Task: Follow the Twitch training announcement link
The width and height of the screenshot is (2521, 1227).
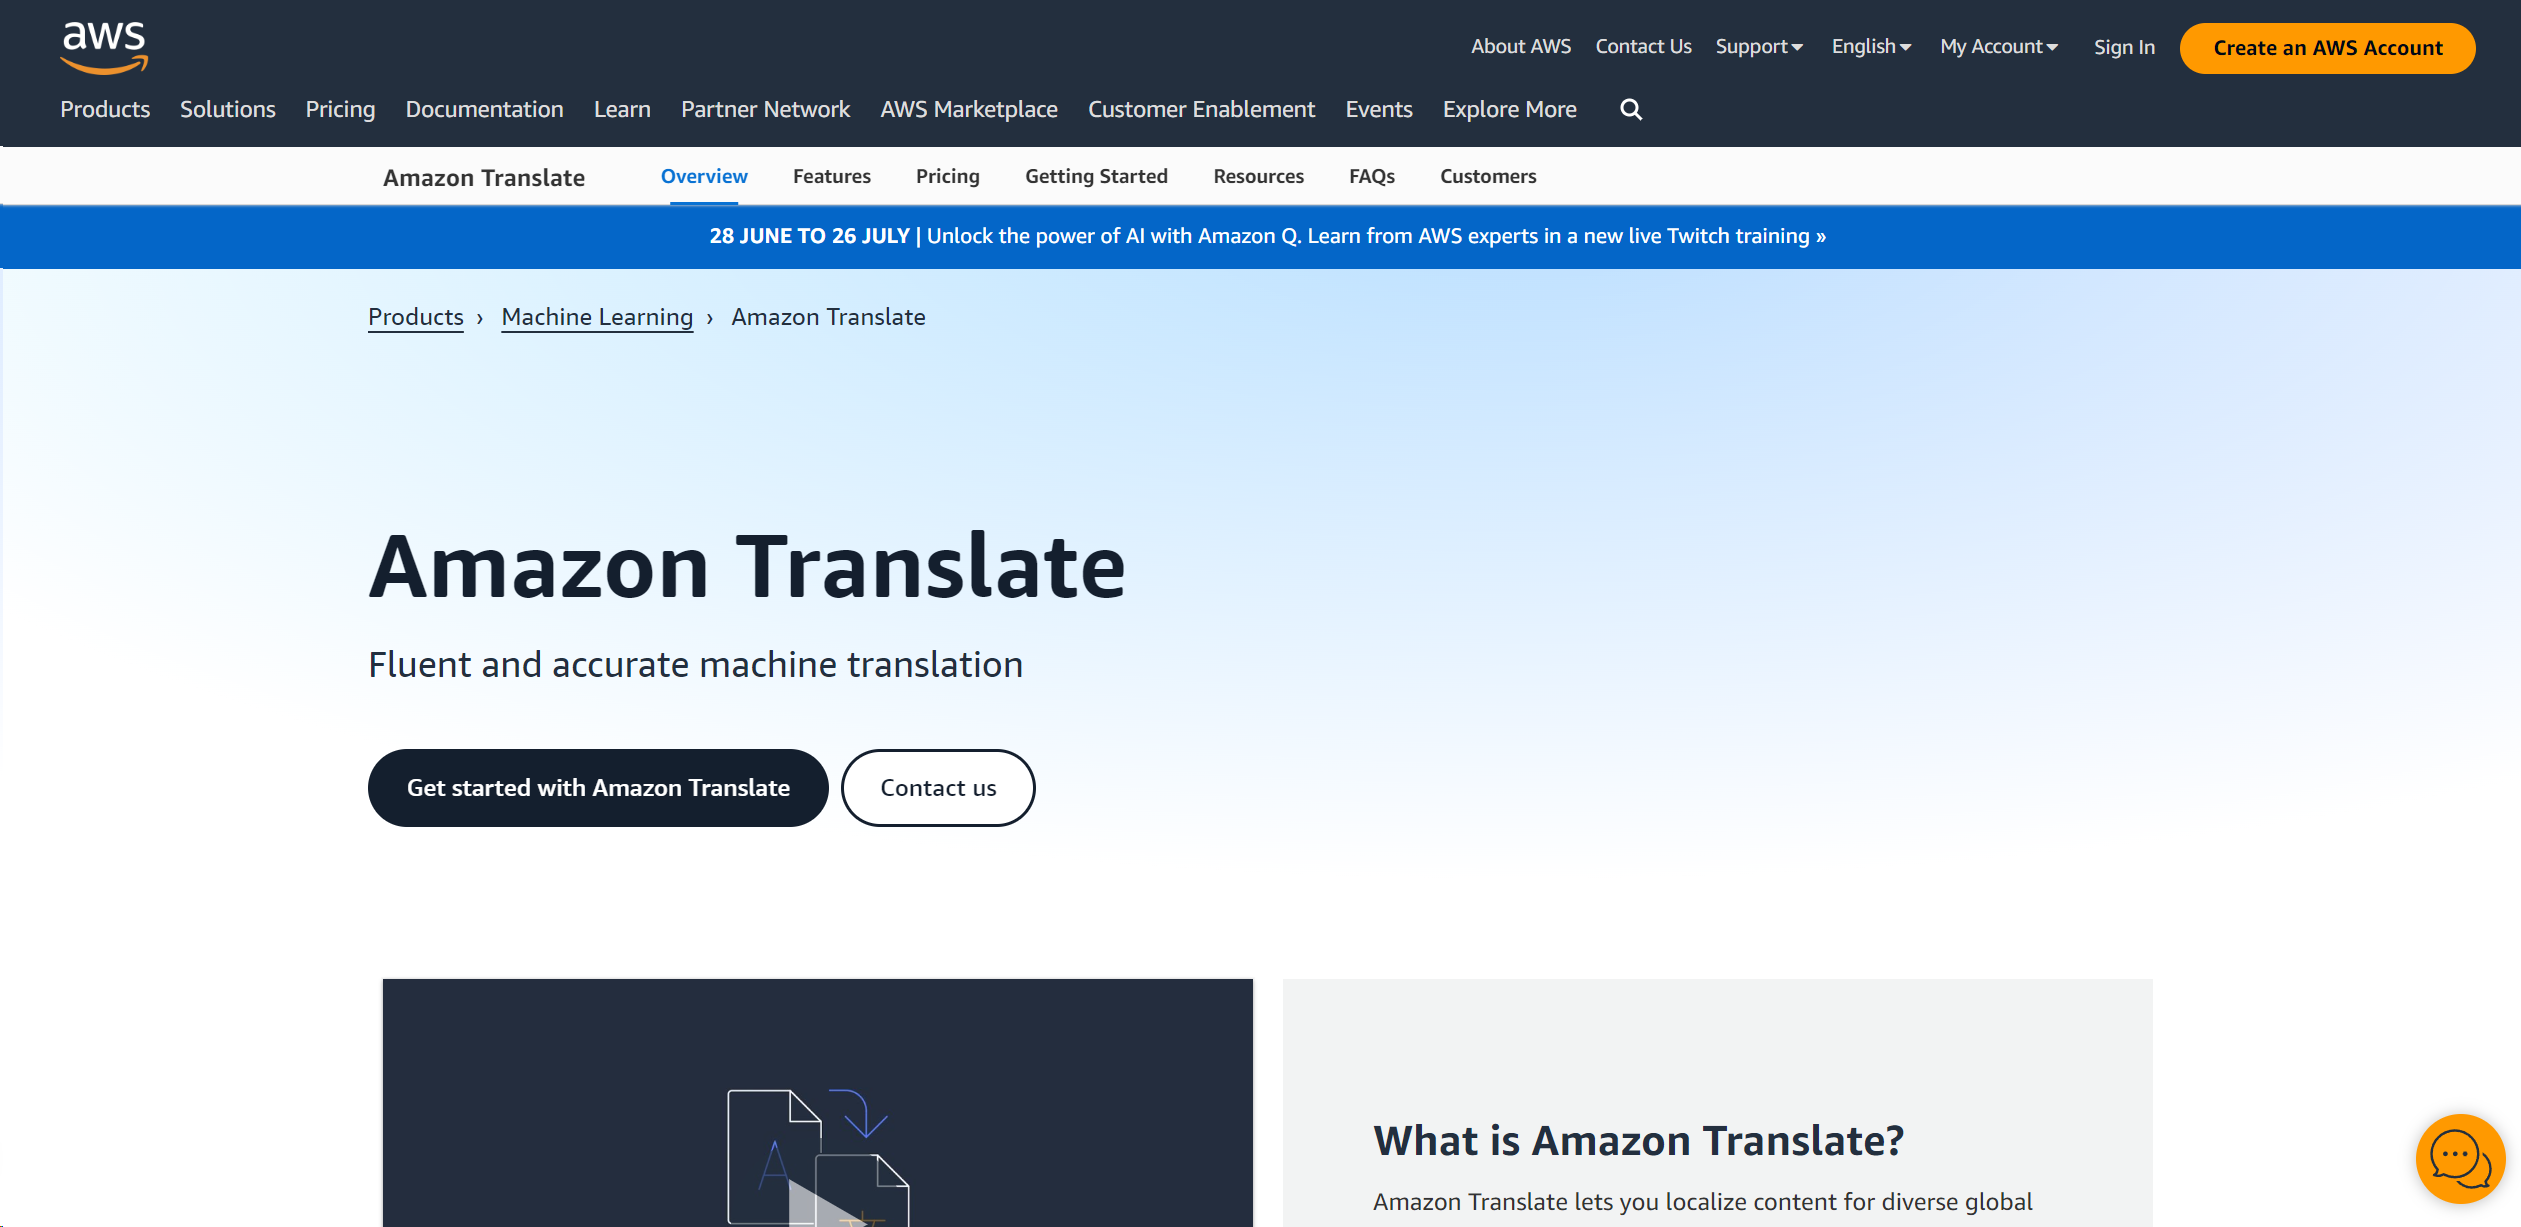Action: [x=1266, y=236]
